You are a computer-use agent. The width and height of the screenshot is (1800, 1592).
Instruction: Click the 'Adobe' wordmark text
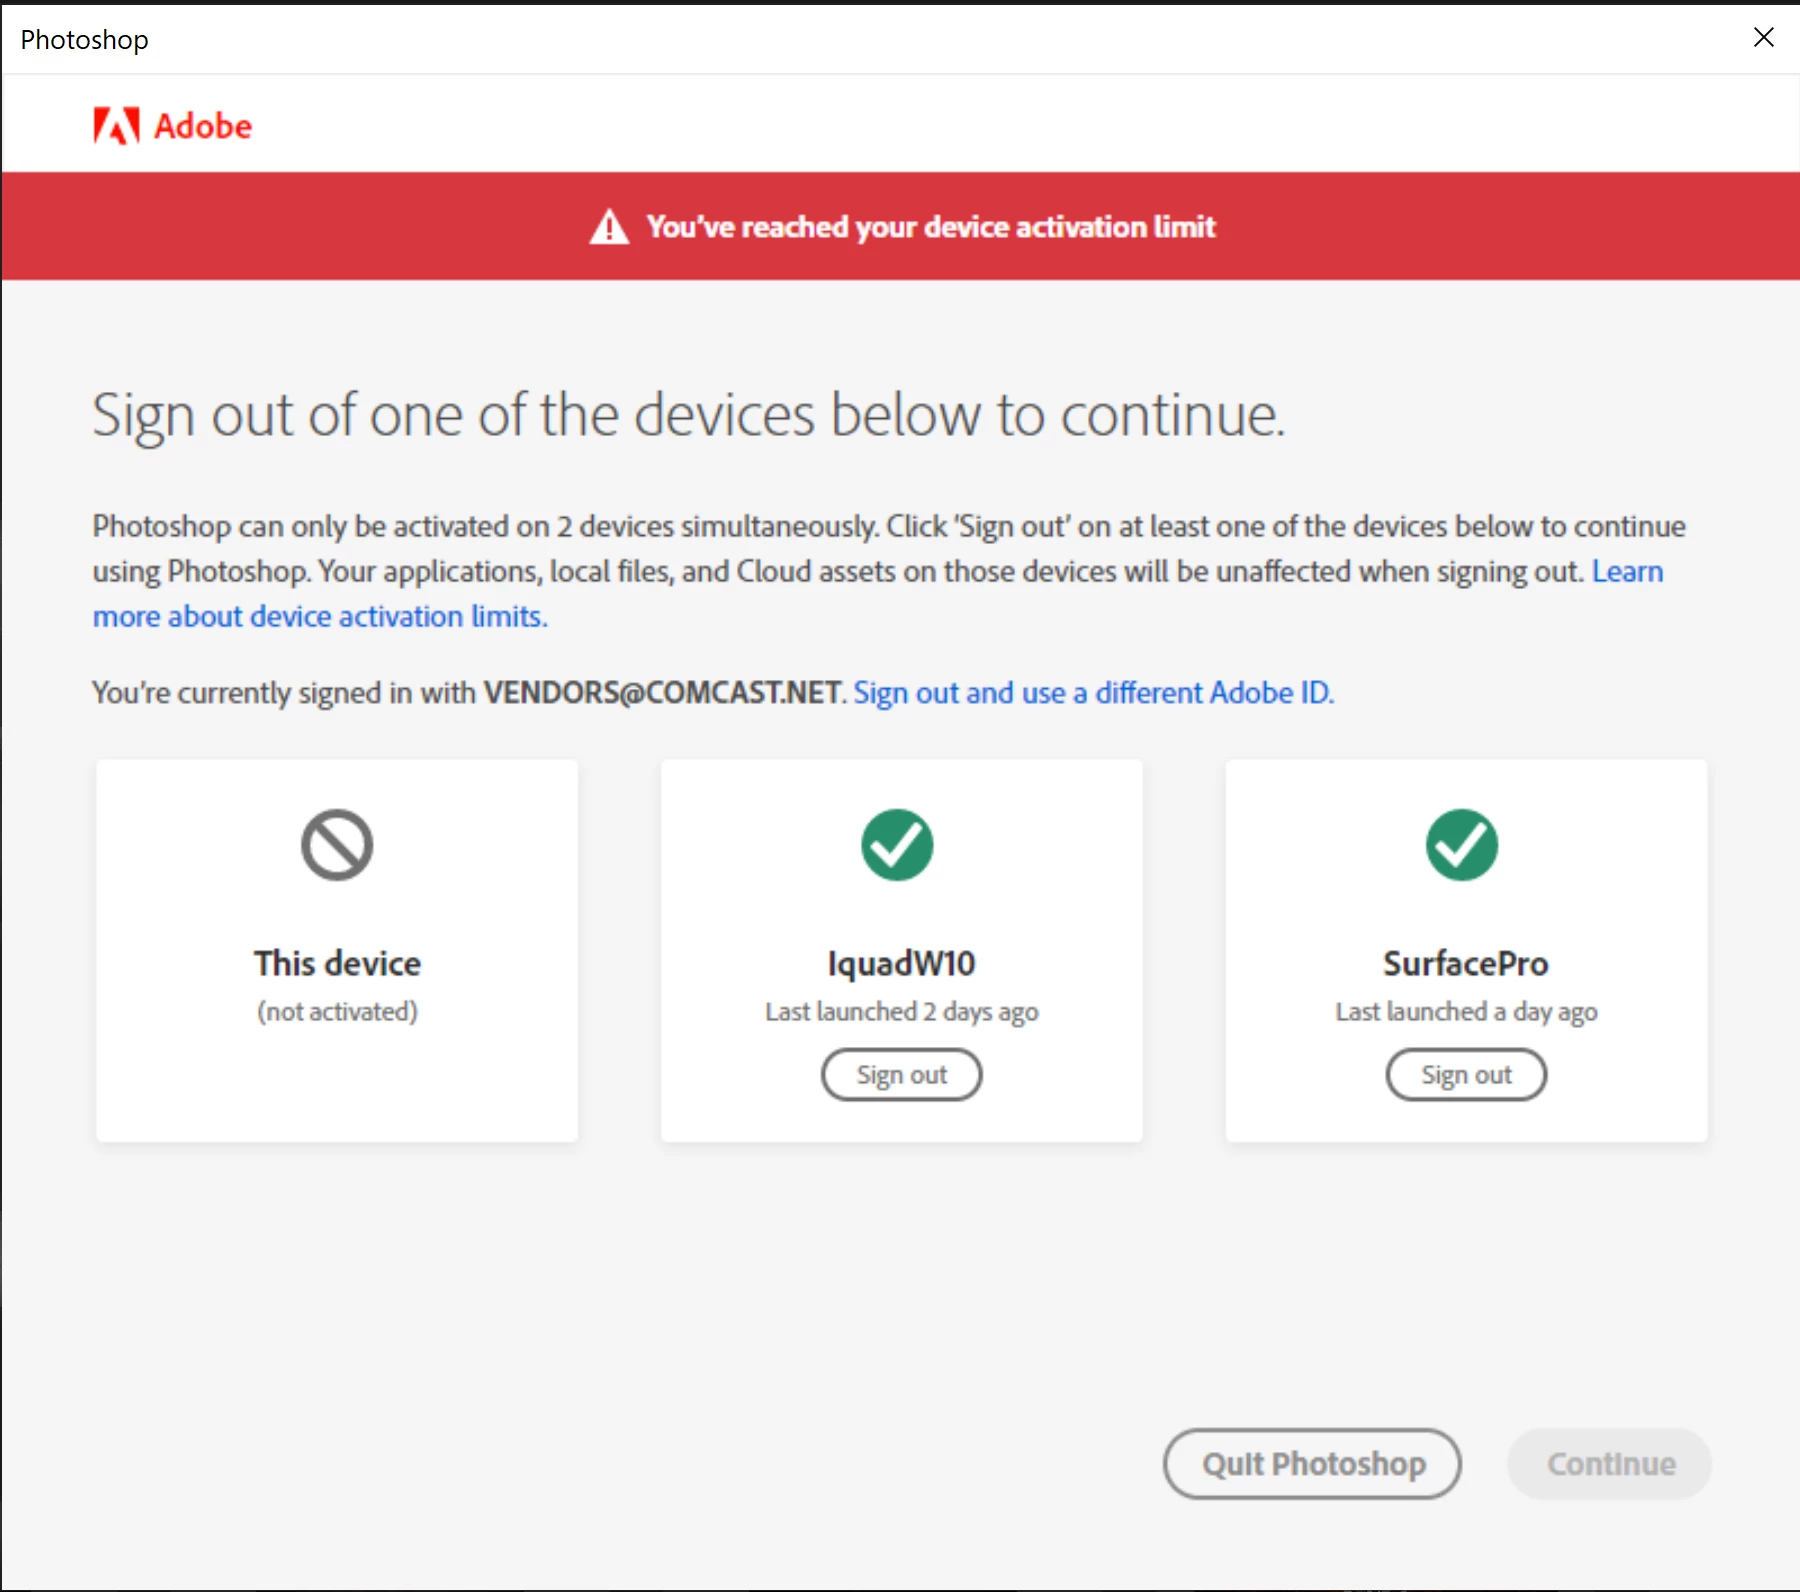pyautogui.click(x=203, y=127)
